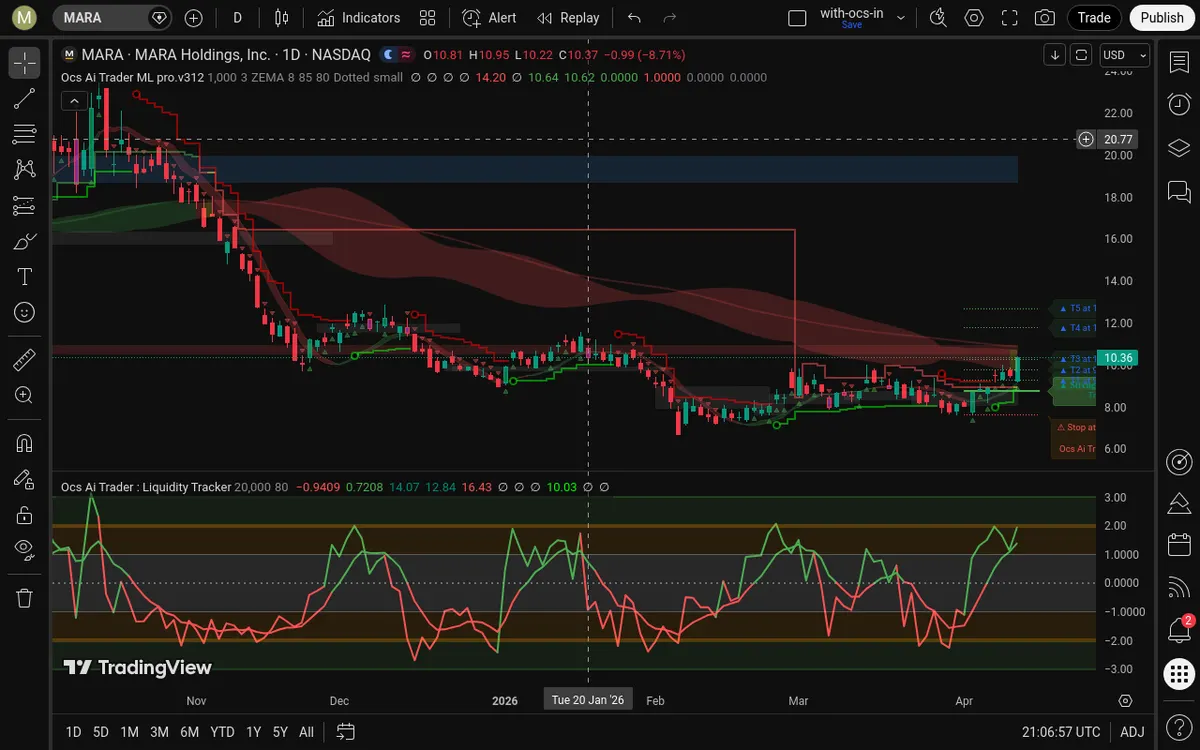
Task: Select the crosshair cursor tool
Action: point(25,62)
